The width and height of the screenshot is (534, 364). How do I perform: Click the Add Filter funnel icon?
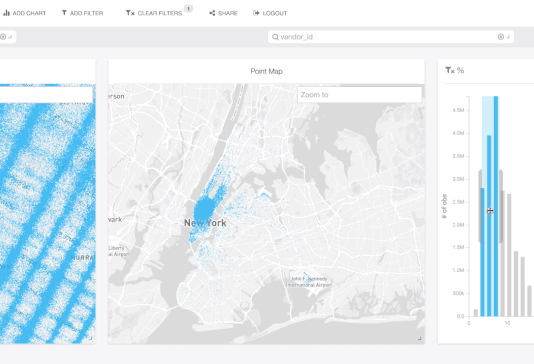tap(64, 13)
